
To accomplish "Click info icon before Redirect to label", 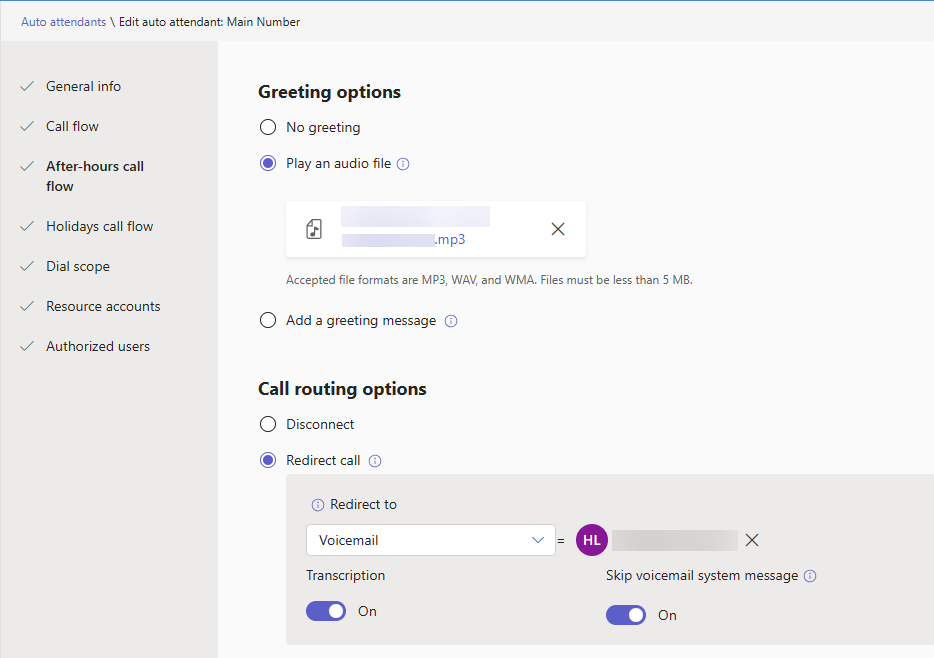I will tap(318, 505).
